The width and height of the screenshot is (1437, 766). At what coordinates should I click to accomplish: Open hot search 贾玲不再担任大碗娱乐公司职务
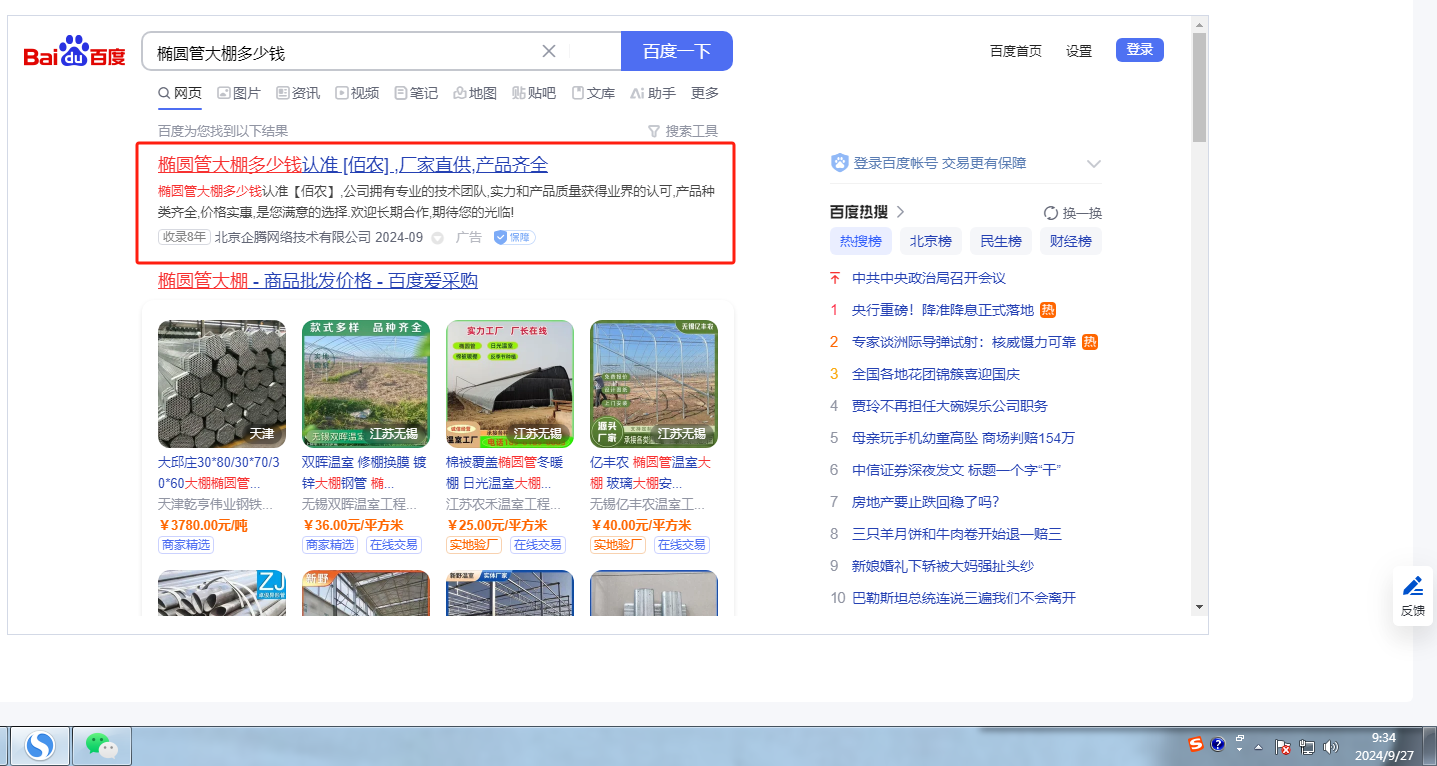(x=950, y=406)
